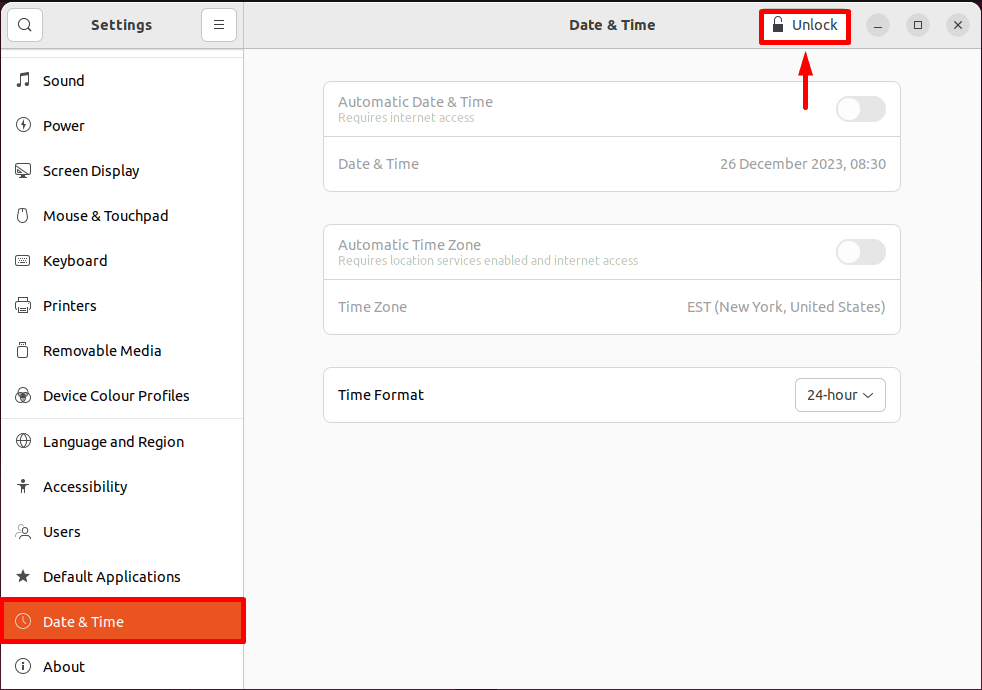
Task: Click the Keyboard icon in sidebar
Action: [23, 260]
